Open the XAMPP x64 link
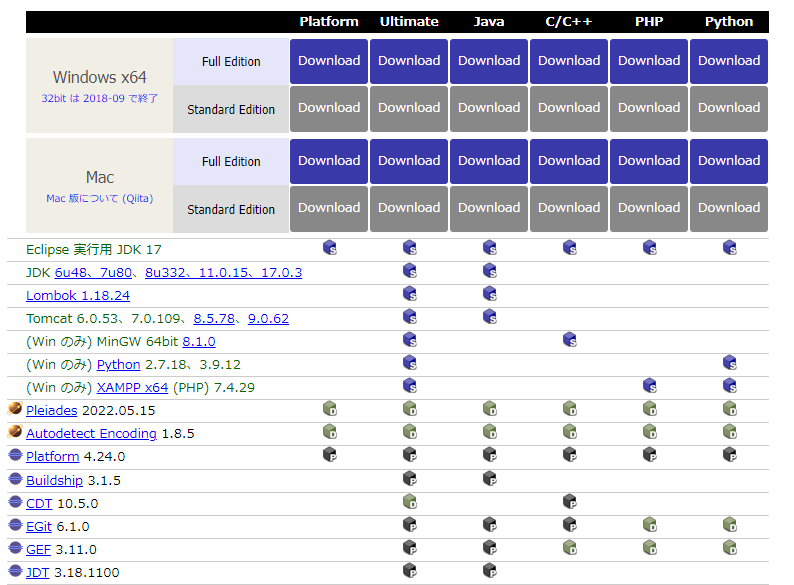The height and width of the screenshot is (585, 794). pyautogui.click(x=132, y=387)
